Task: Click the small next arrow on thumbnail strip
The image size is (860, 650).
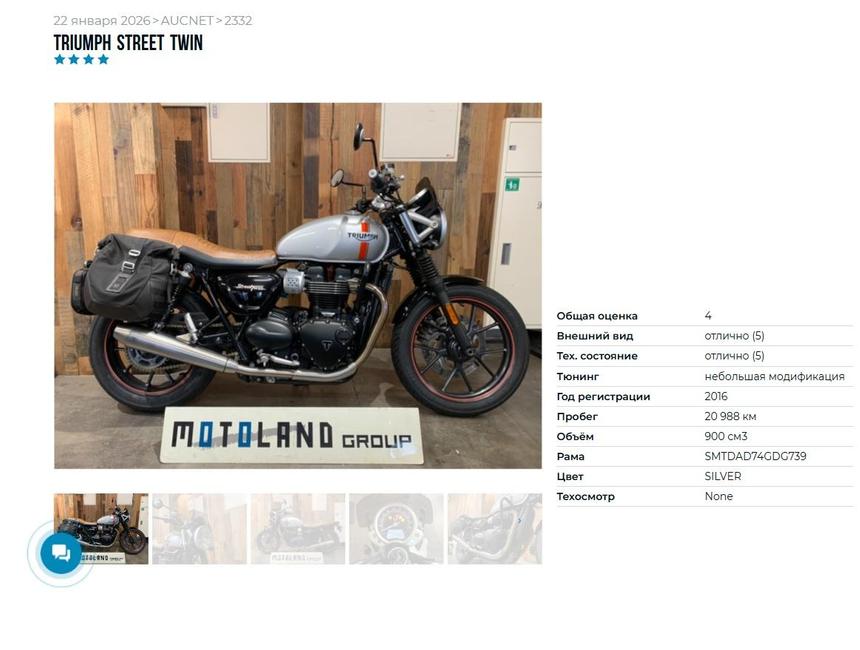Action: [519, 521]
